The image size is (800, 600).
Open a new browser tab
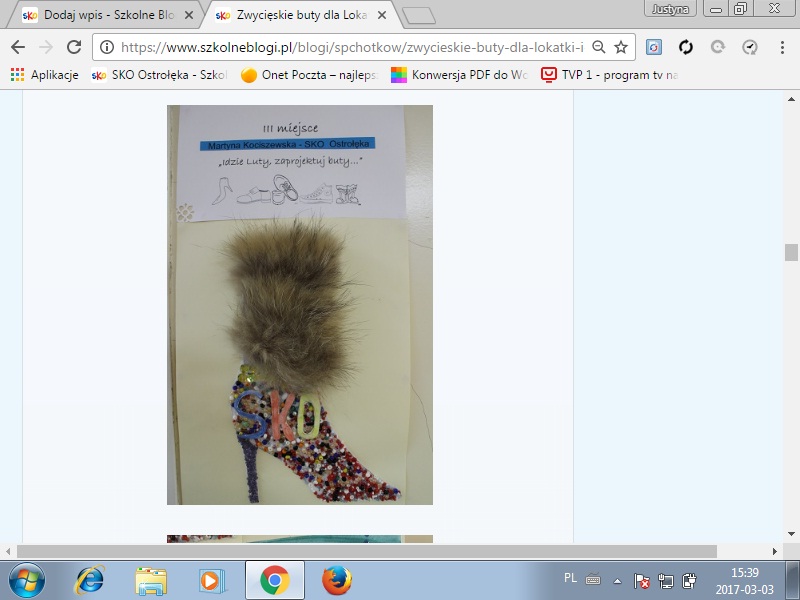tap(419, 16)
